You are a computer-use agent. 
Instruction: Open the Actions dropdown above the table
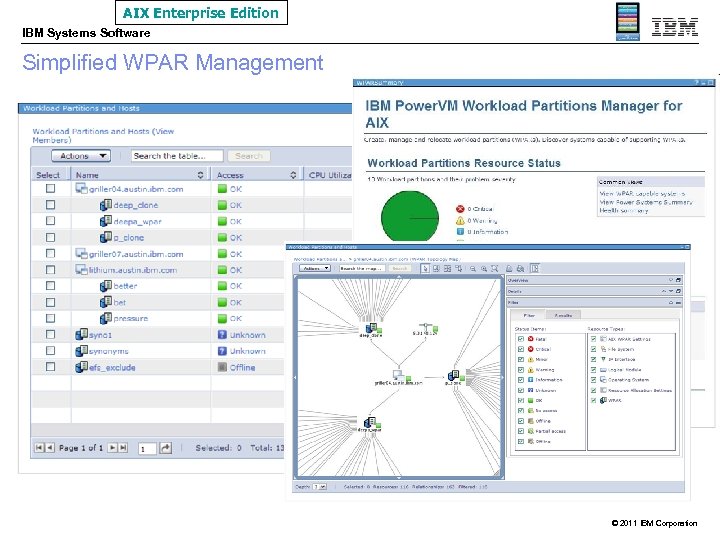(81, 156)
